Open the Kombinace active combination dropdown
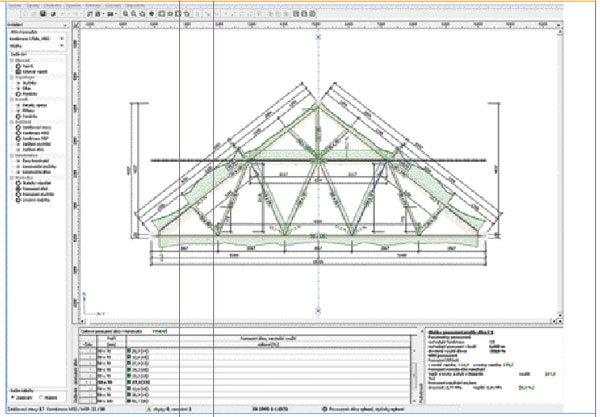The height and width of the screenshot is (417, 600). coord(62,39)
